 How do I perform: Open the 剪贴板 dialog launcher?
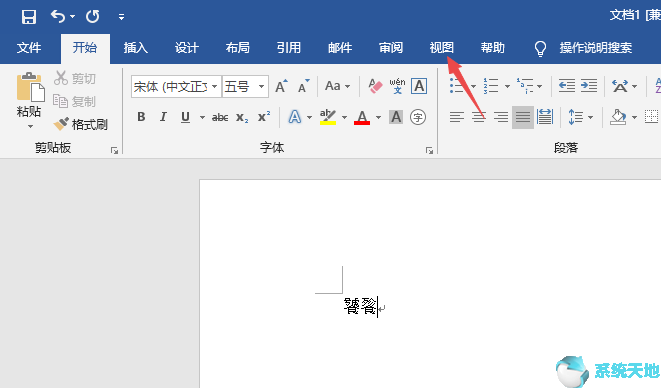coord(114,150)
